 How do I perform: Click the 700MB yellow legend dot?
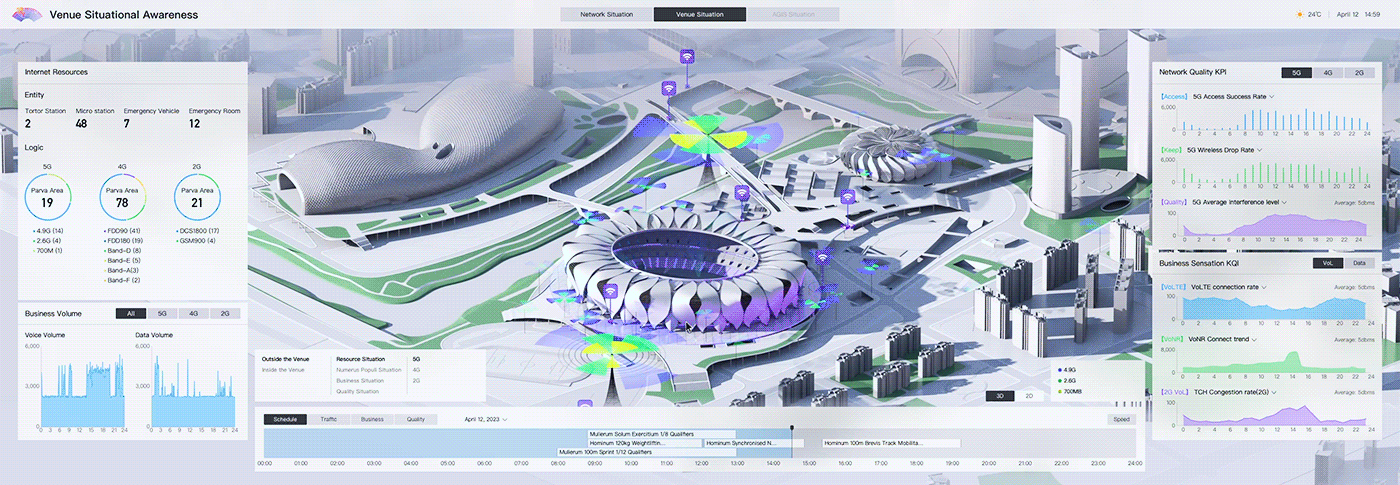(x=1059, y=391)
